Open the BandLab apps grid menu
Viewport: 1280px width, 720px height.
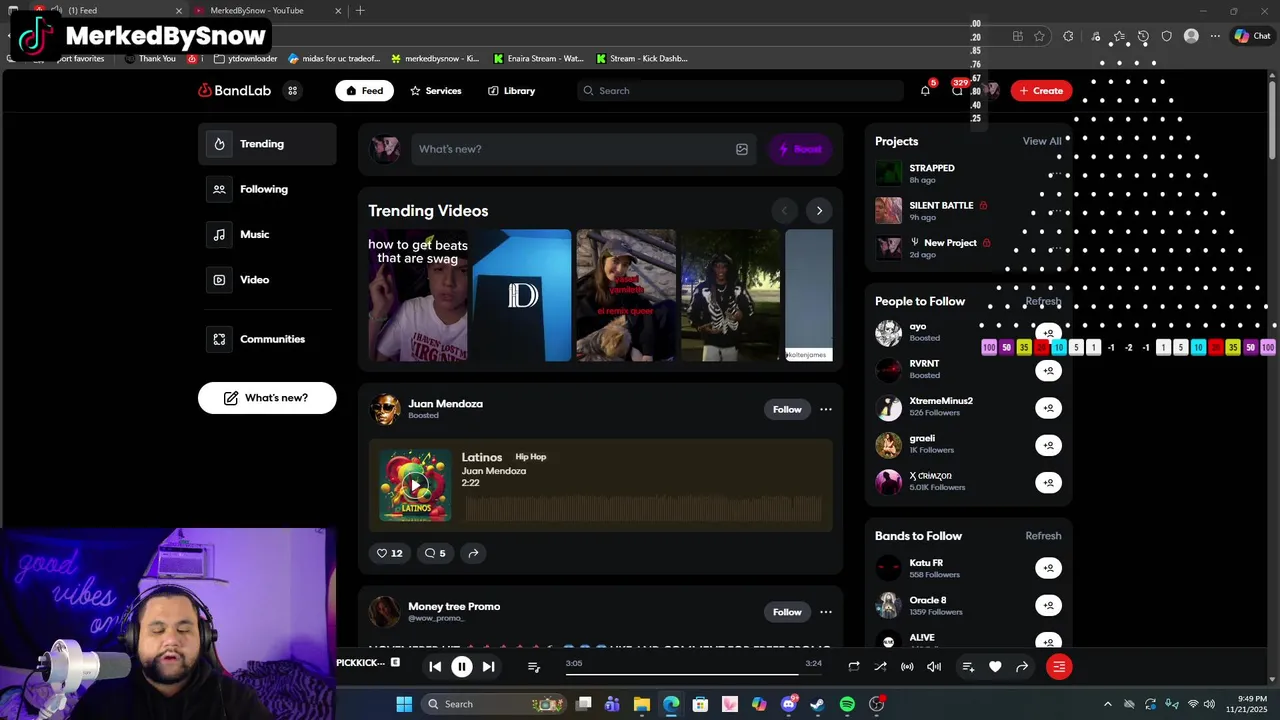tap(292, 91)
